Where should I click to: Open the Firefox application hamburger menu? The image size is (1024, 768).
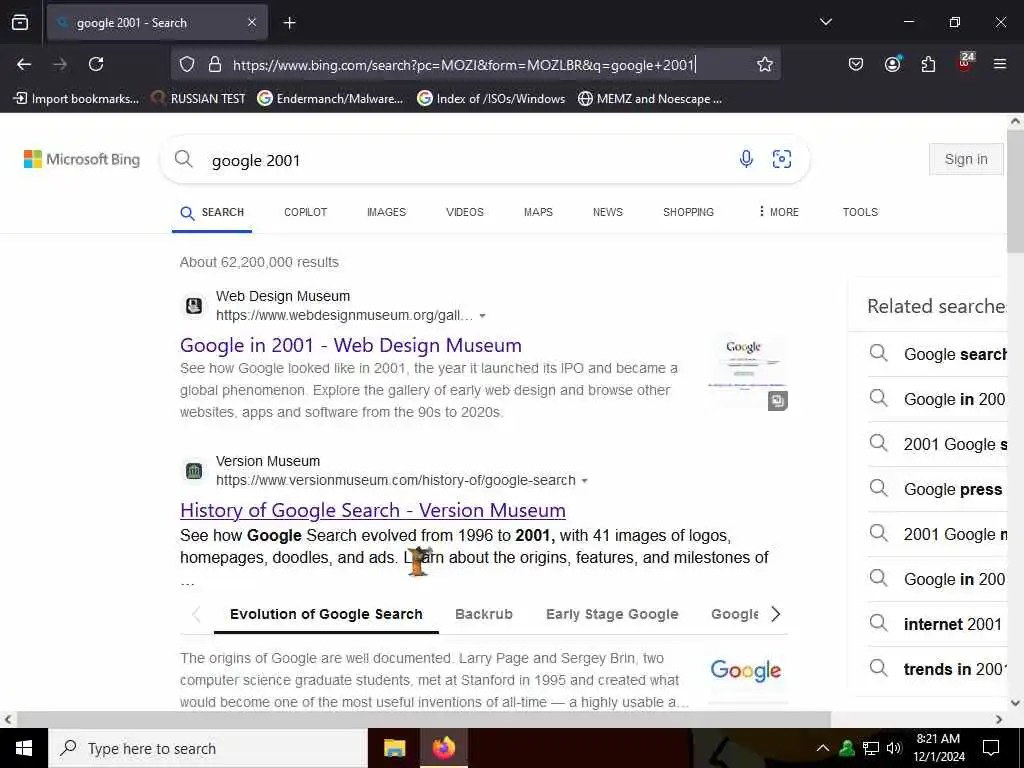point(1000,64)
